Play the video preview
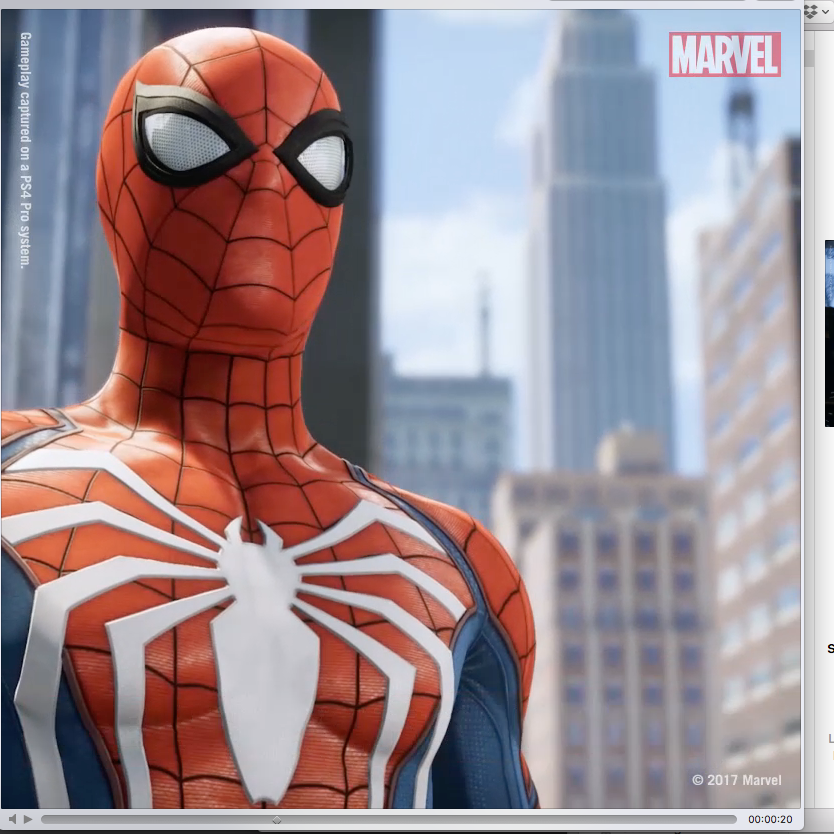 (28, 819)
